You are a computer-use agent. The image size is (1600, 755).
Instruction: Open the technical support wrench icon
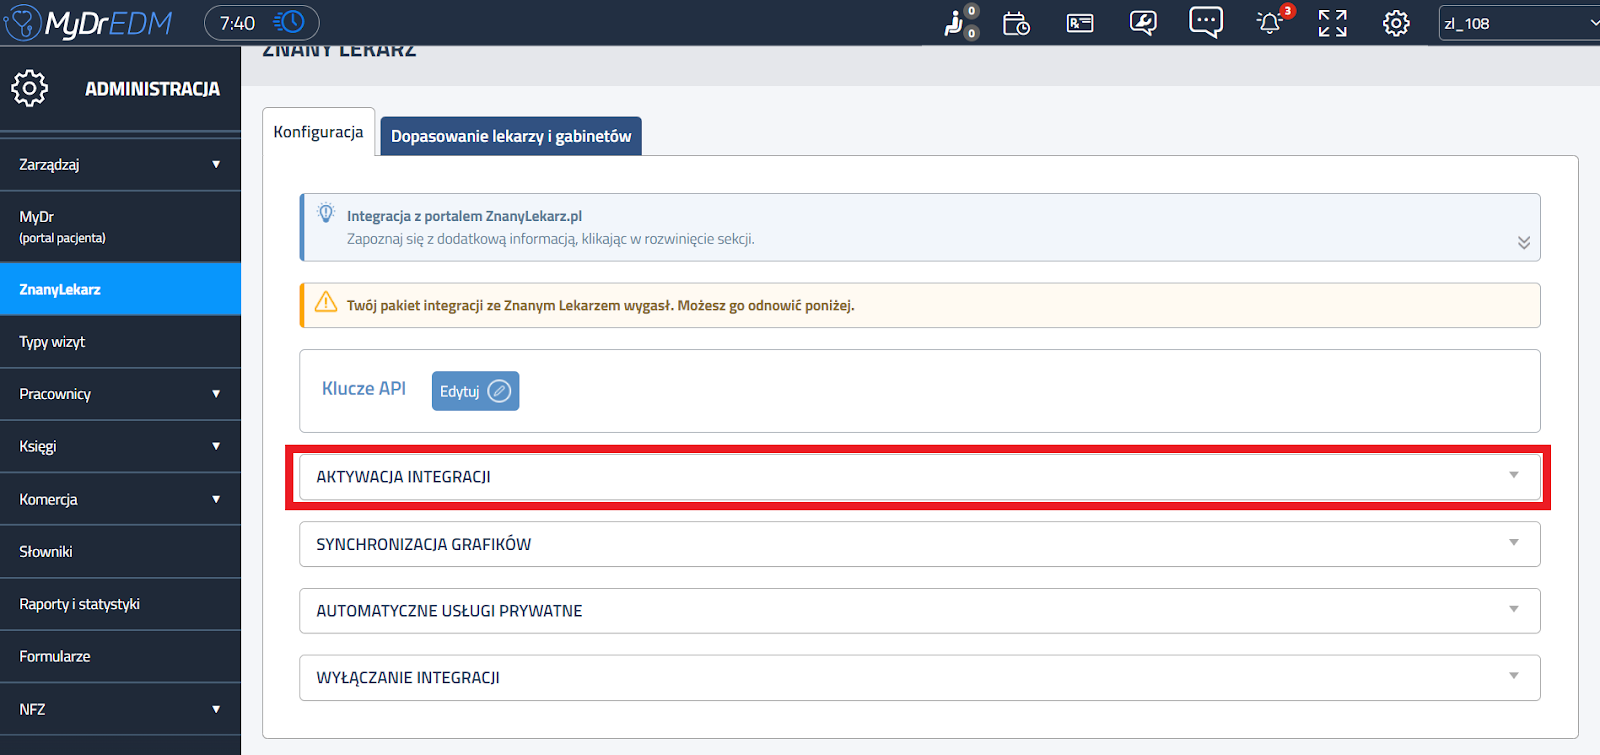point(1143,23)
